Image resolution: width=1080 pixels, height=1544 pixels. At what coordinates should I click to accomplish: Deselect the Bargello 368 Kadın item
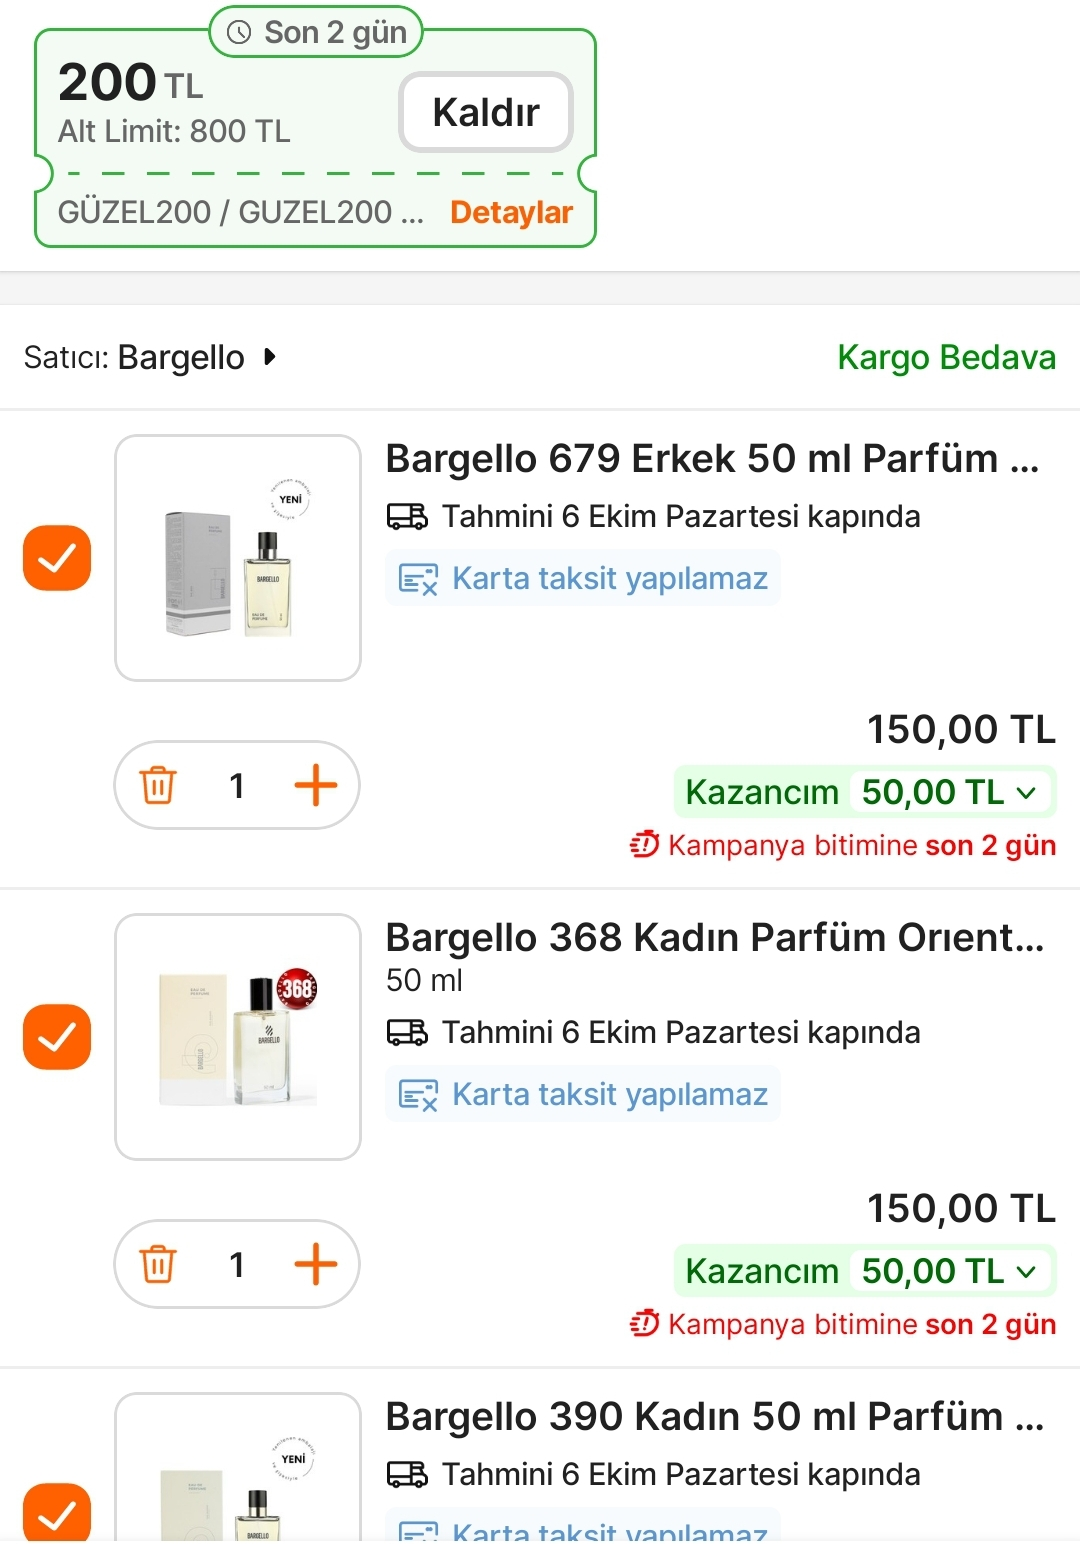click(57, 1037)
